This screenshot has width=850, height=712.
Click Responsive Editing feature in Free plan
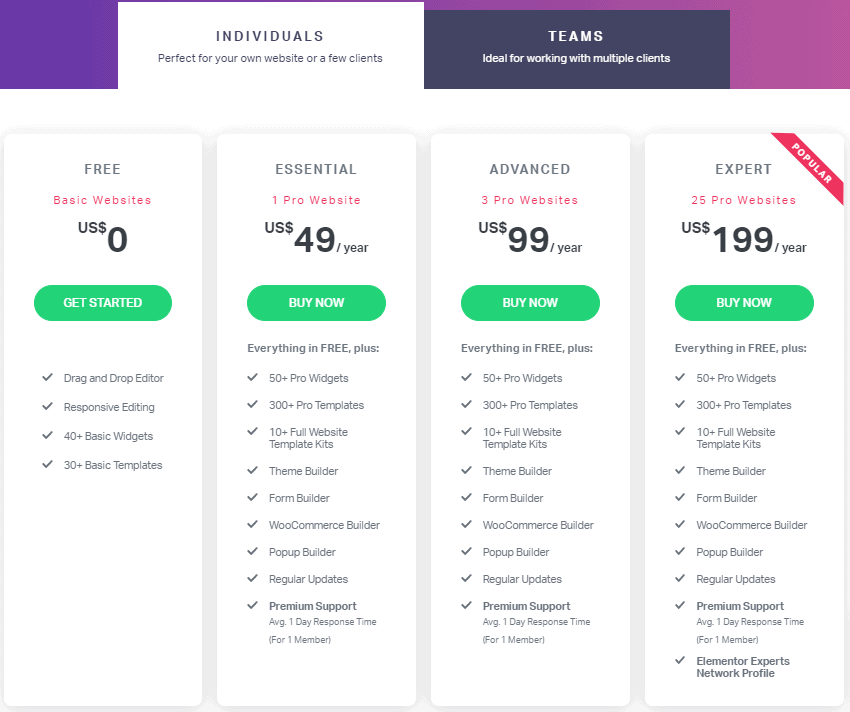point(109,407)
